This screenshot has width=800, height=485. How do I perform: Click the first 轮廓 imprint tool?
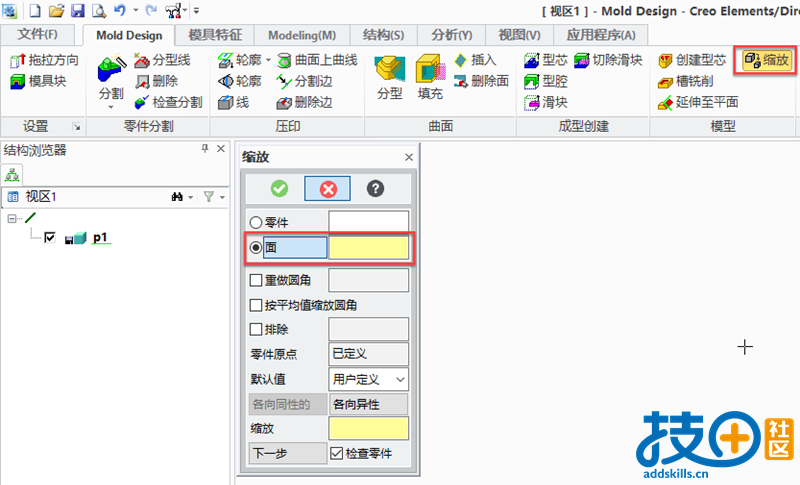[x=239, y=60]
